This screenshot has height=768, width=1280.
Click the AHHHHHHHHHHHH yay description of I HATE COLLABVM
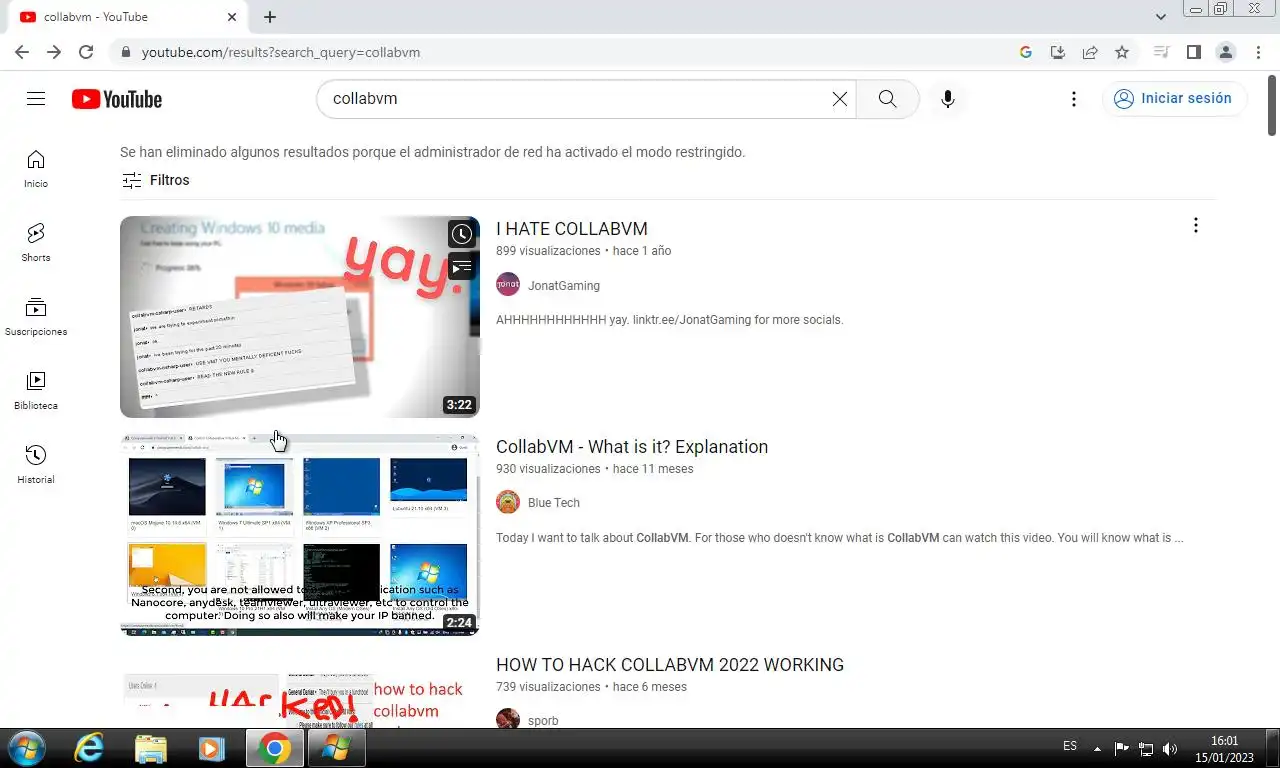(x=669, y=320)
